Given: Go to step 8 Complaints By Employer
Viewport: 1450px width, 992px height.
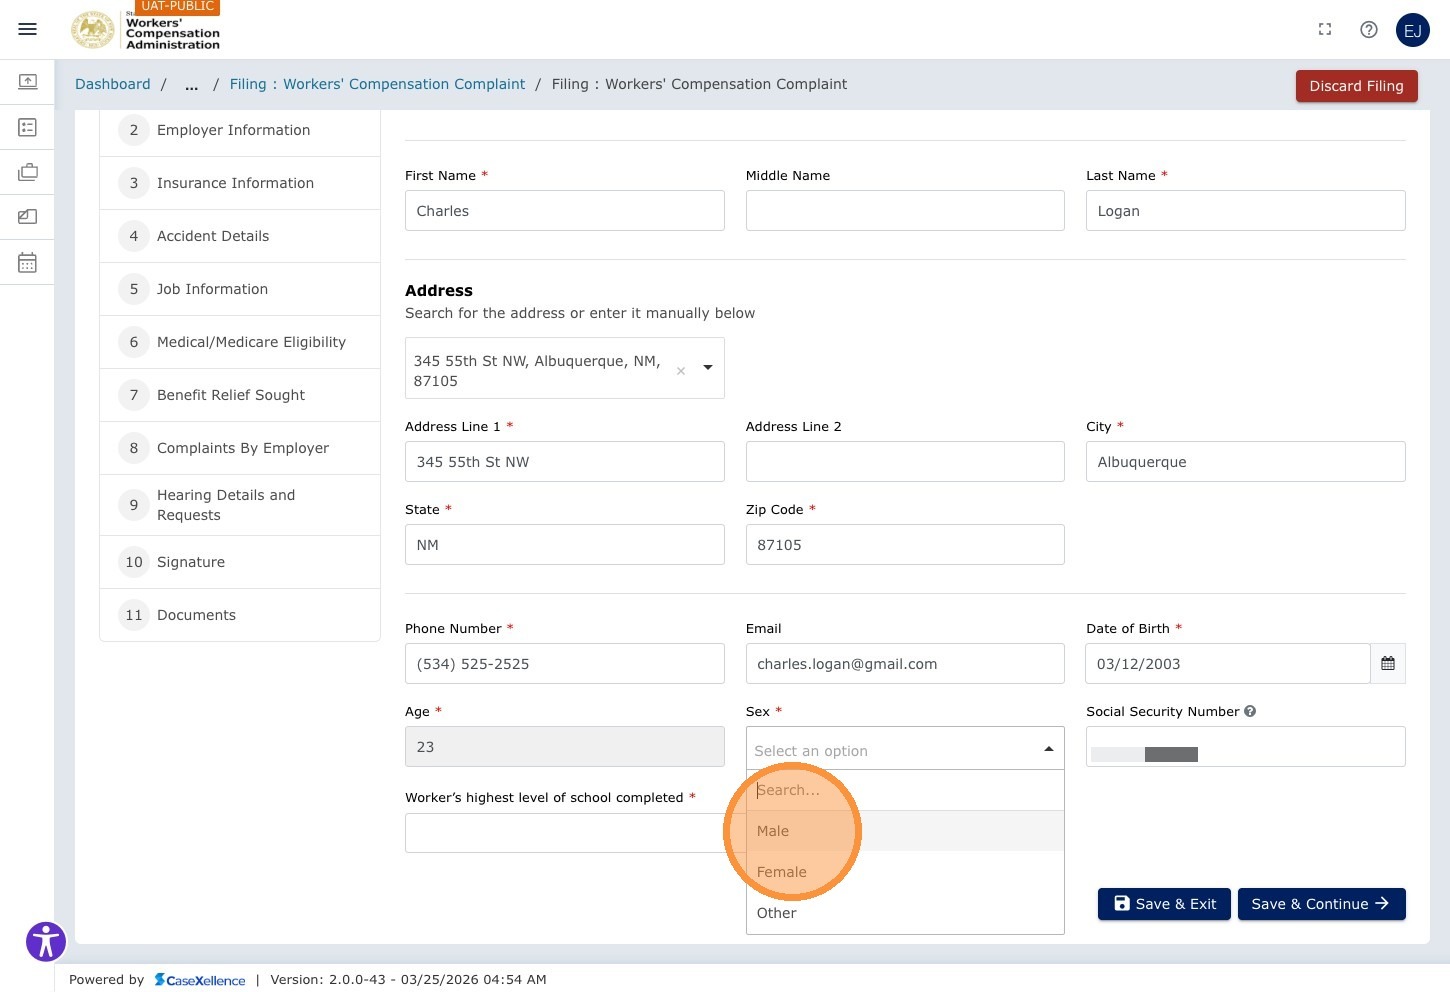Looking at the screenshot, I should [x=240, y=448].
